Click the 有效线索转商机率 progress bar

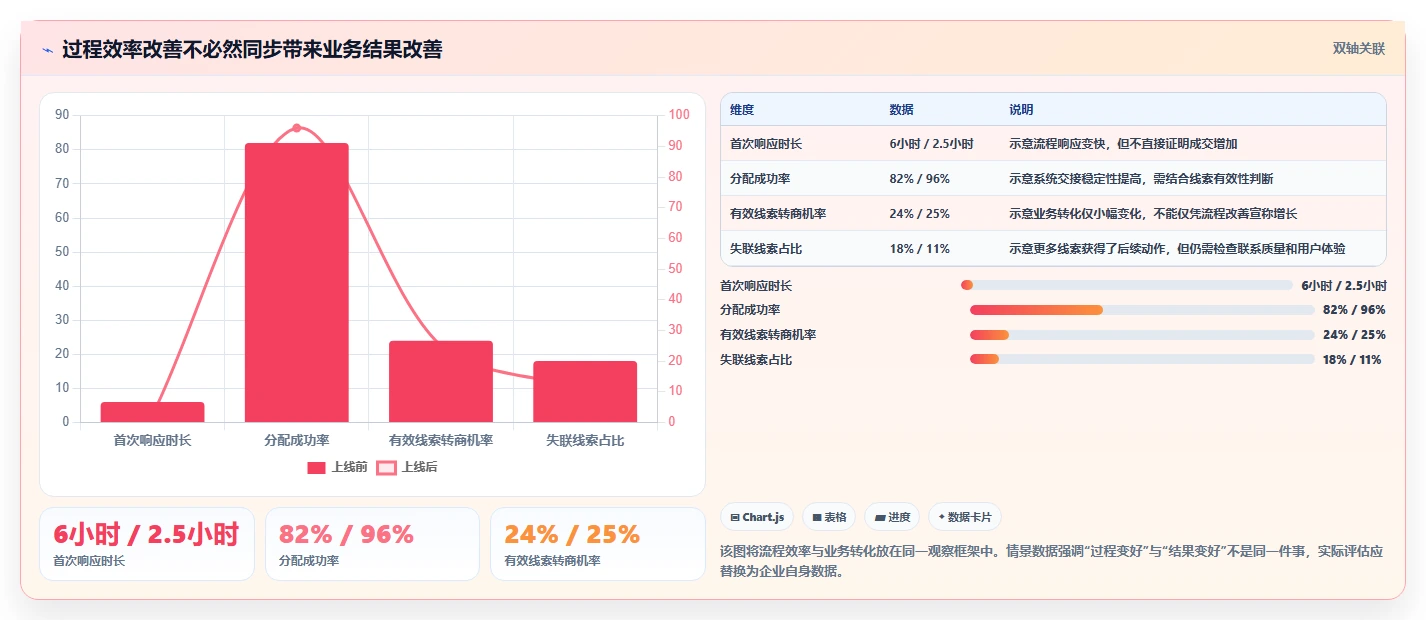[1142, 335]
